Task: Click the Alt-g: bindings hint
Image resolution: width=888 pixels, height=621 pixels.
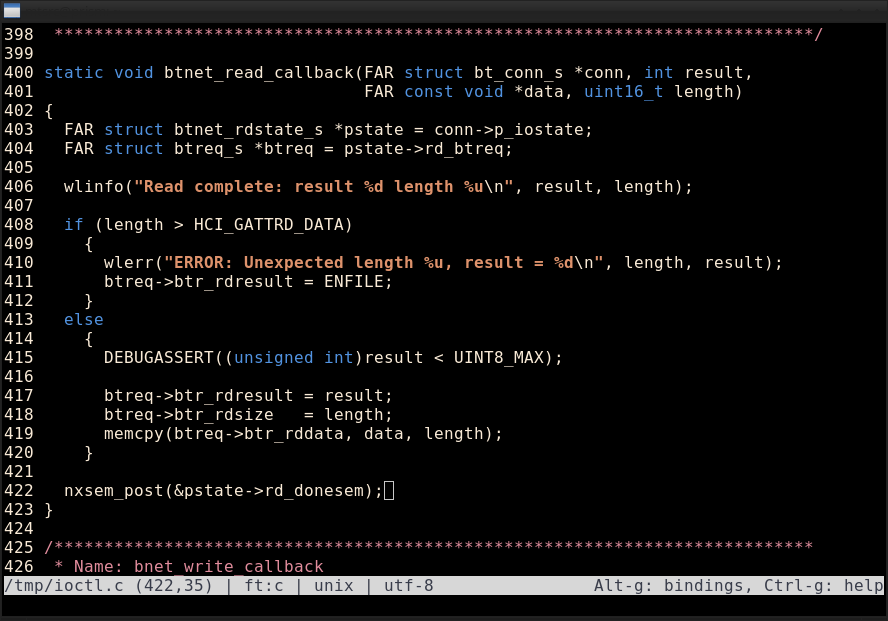Action: point(673,586)
